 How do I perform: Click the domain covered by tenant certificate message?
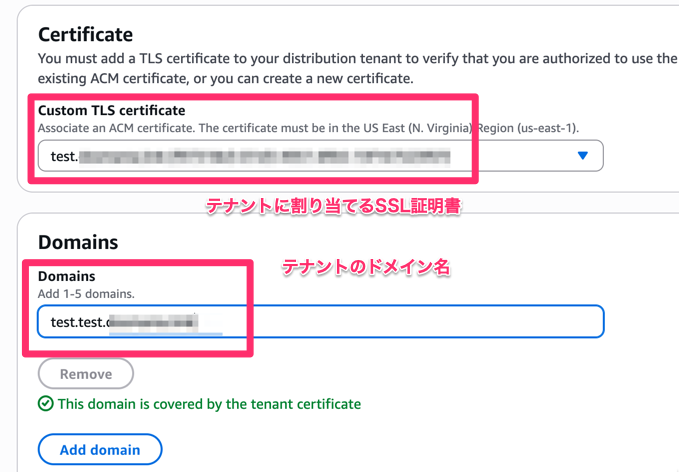pyautogui.click(x=209, y=404)
